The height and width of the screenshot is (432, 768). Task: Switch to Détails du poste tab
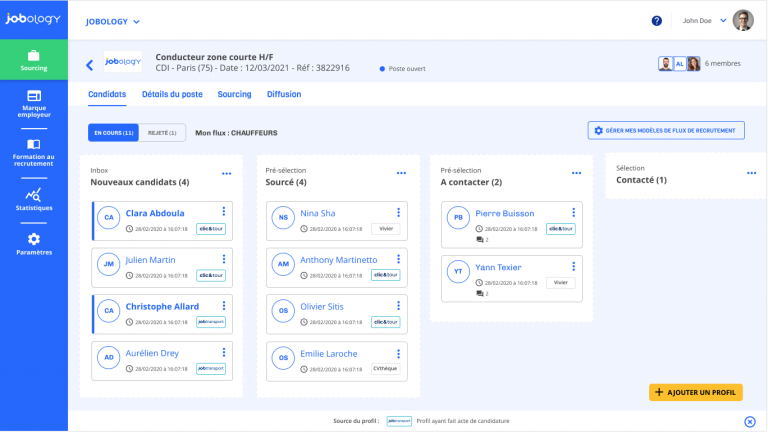172,94
